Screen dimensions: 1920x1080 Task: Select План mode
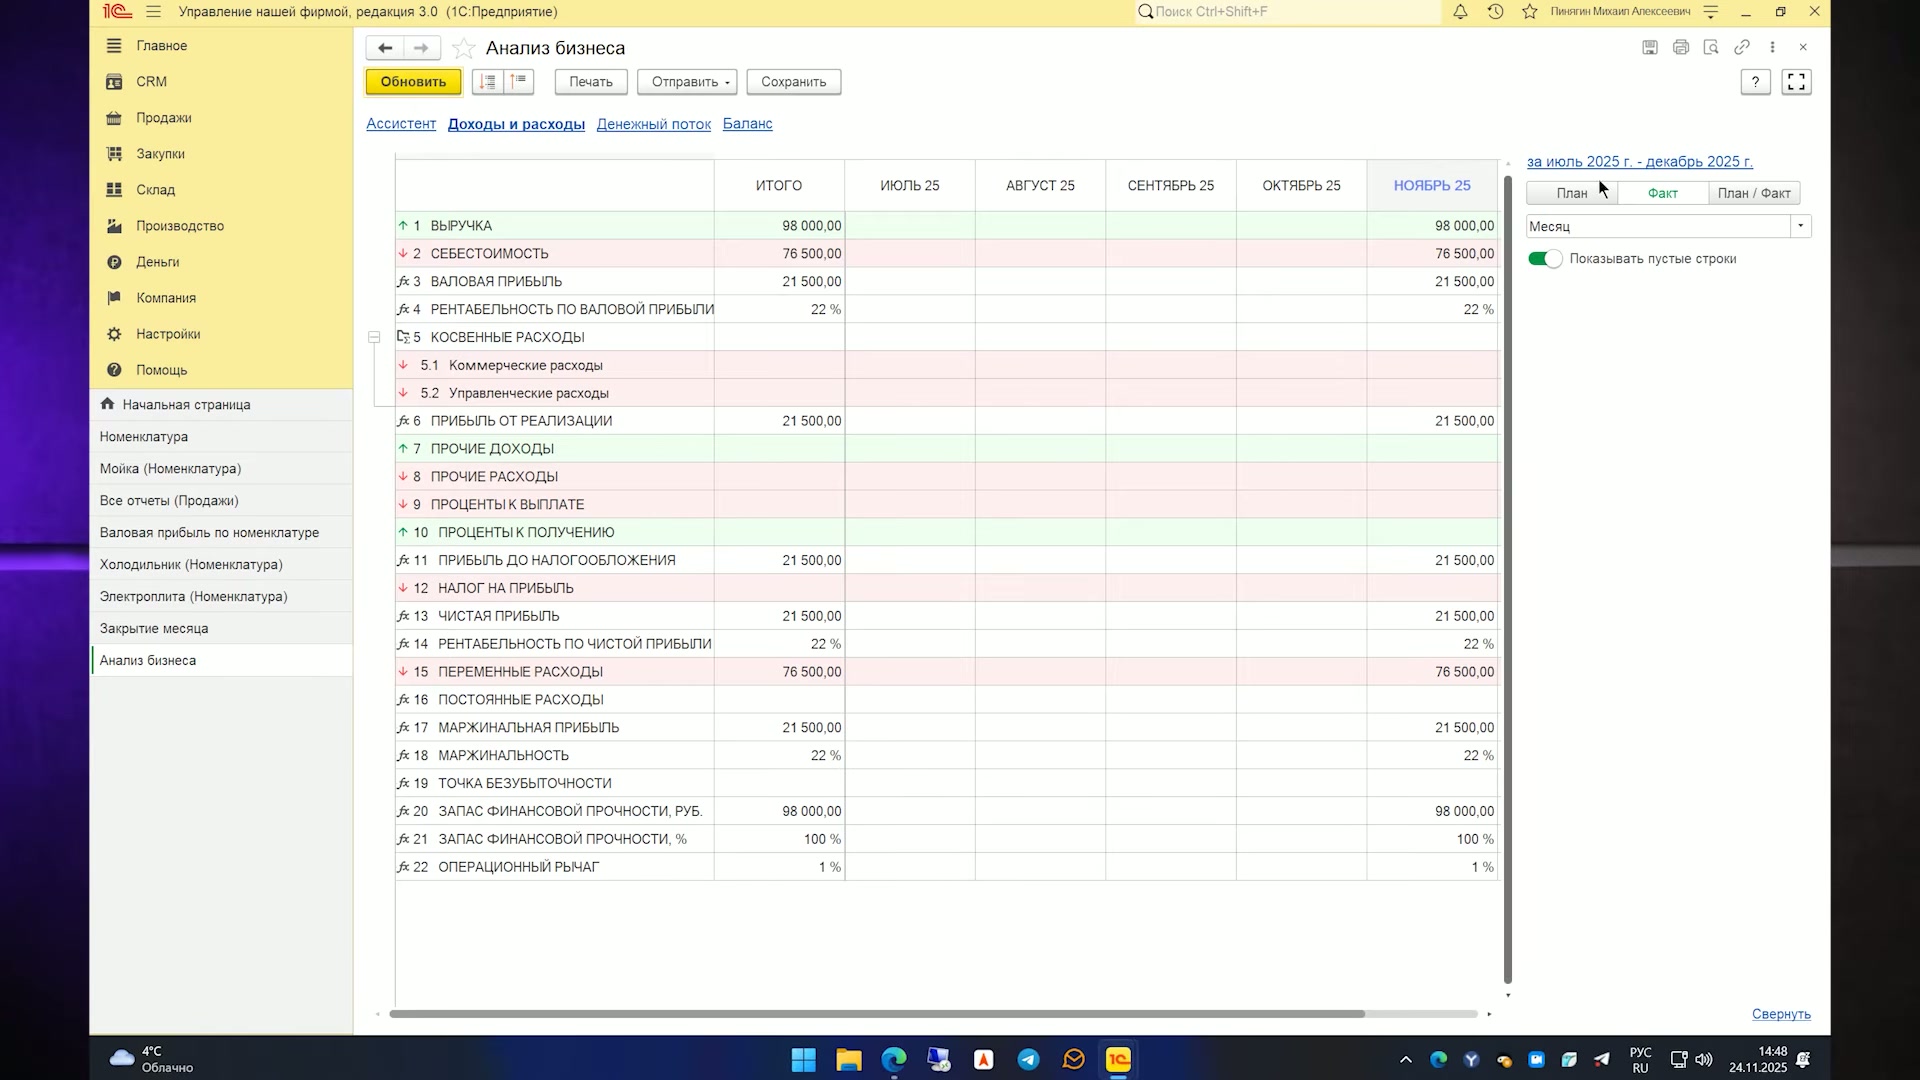(x=1572, y=193)
